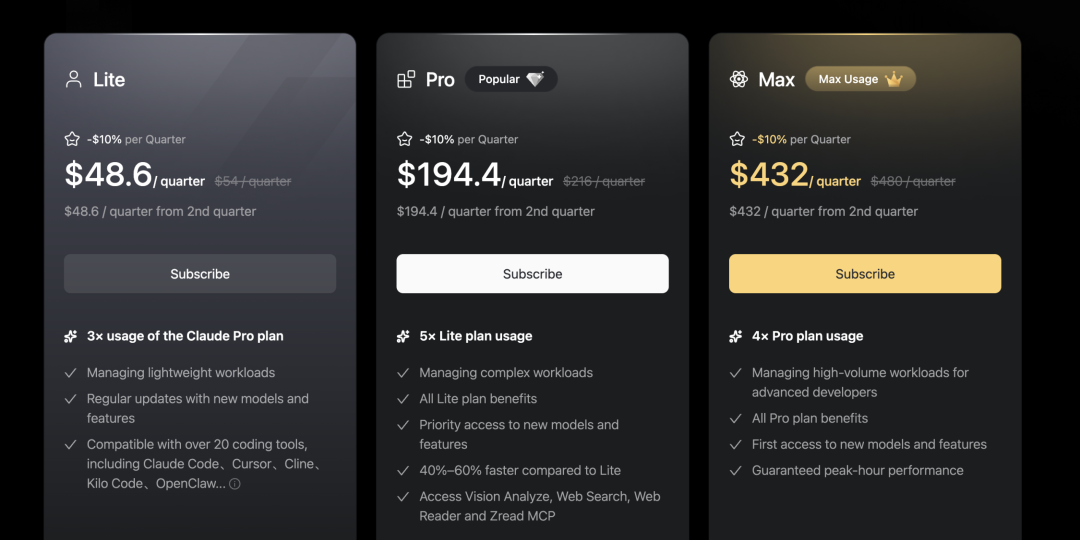Subscribe to the Lite plan
1080x540 pixels.
click(200, 274)
